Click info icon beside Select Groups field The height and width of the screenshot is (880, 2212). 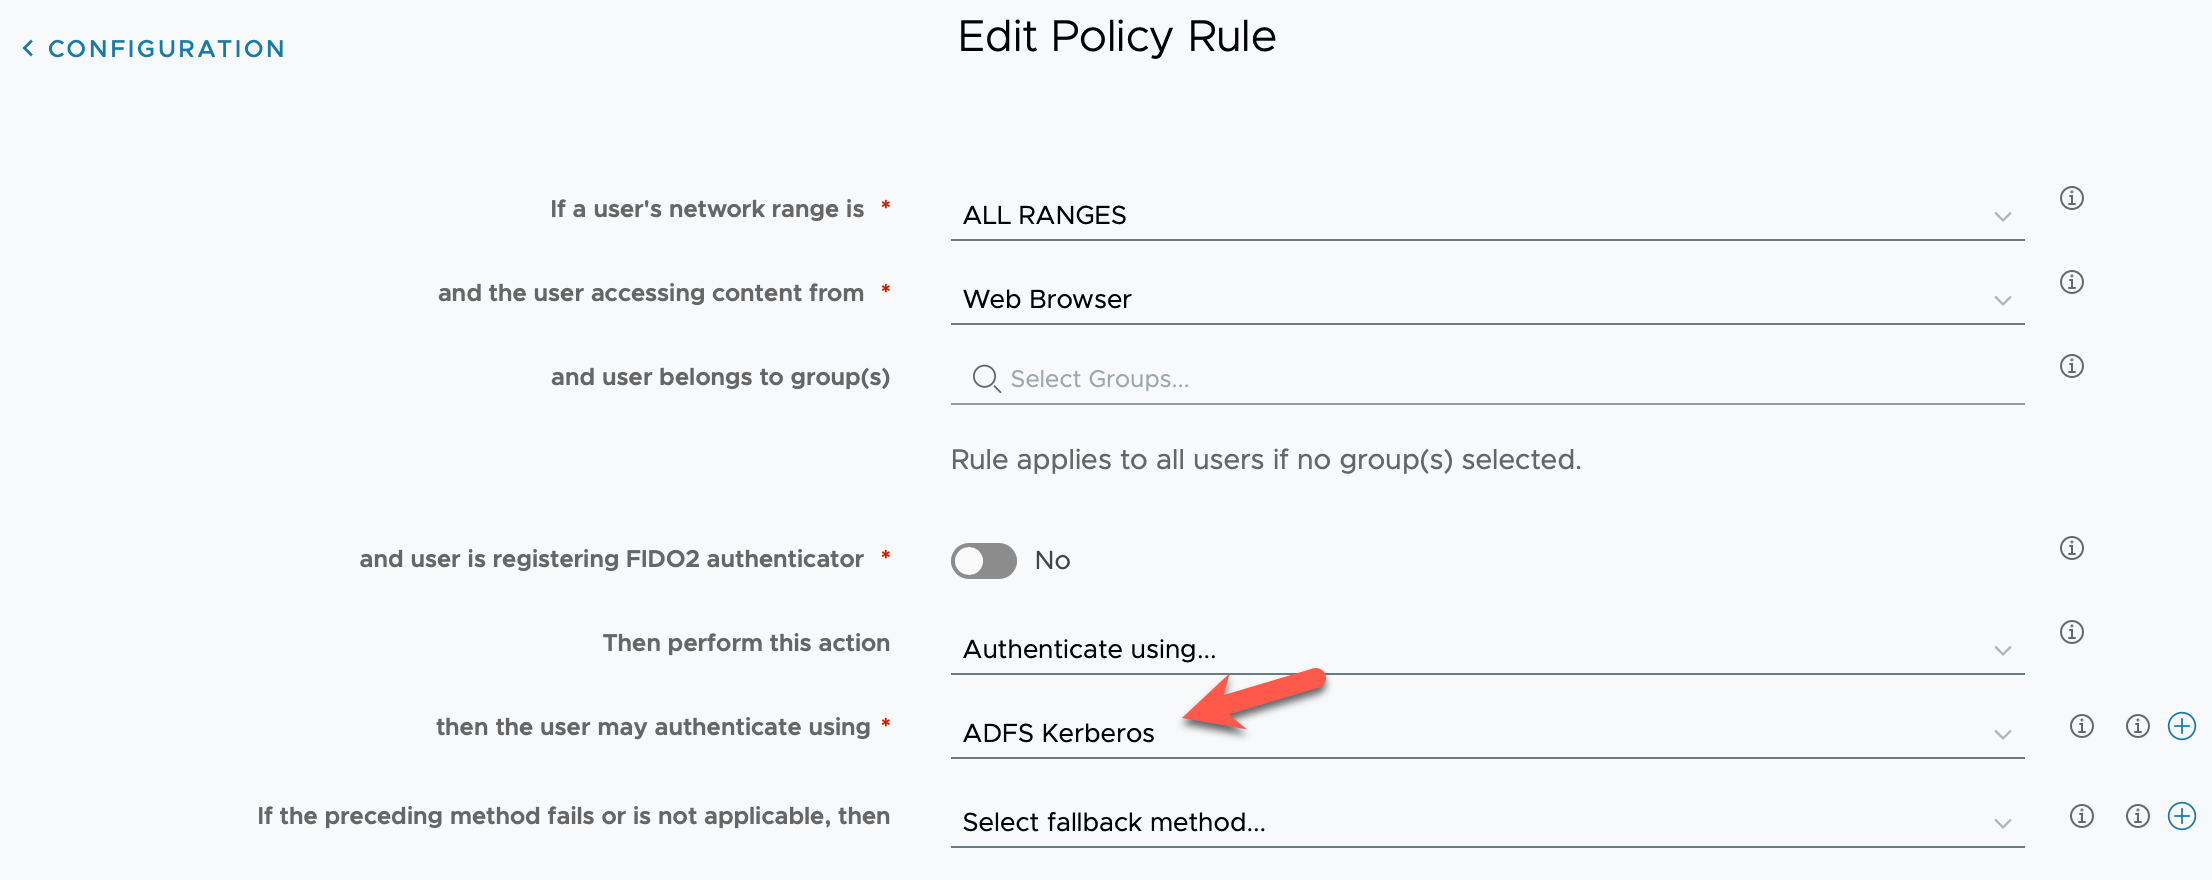pyautogui.click(x=2071, y=366)
